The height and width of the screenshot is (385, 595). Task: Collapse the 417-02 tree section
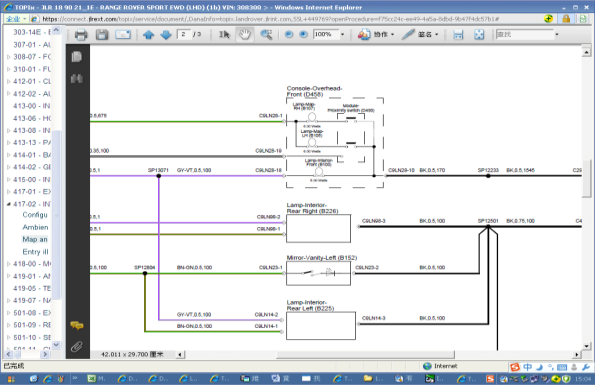[x=8, y=204]
